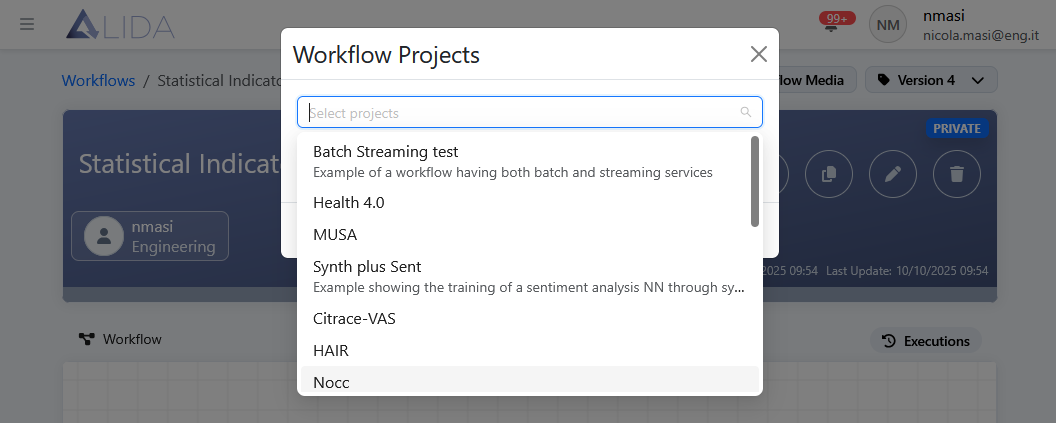
Task: Pick the MUSA project from list
Action: pyautogui.click(x=530, y=235)
